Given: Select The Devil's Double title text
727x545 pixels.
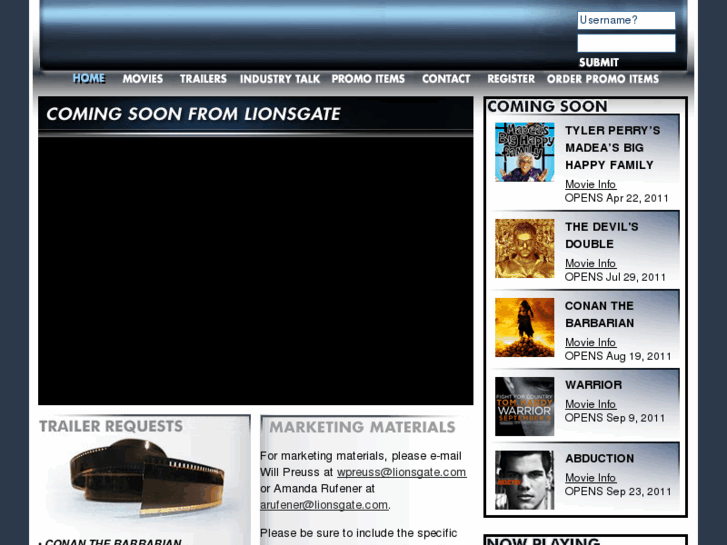Looking at the screenshot, I should 602,235.
